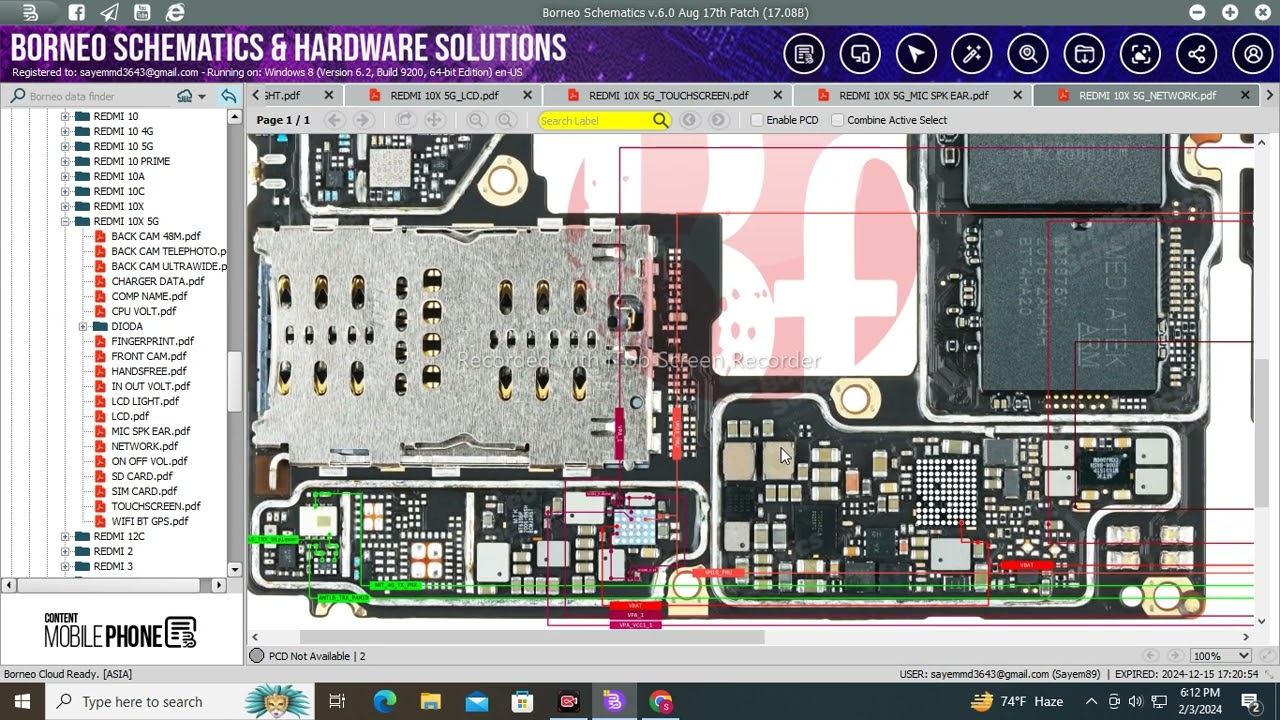Open the Telegram paper-plane icon

click(110, 13)
